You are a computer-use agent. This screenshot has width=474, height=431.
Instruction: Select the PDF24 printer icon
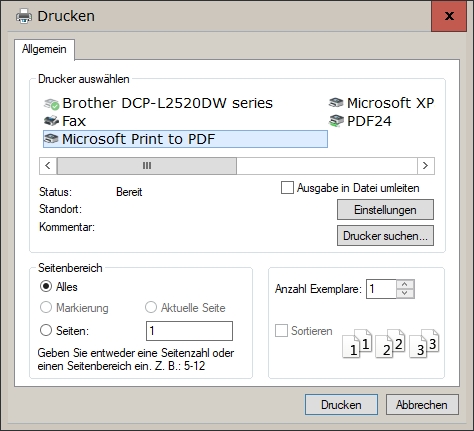(x=336, y=121)
